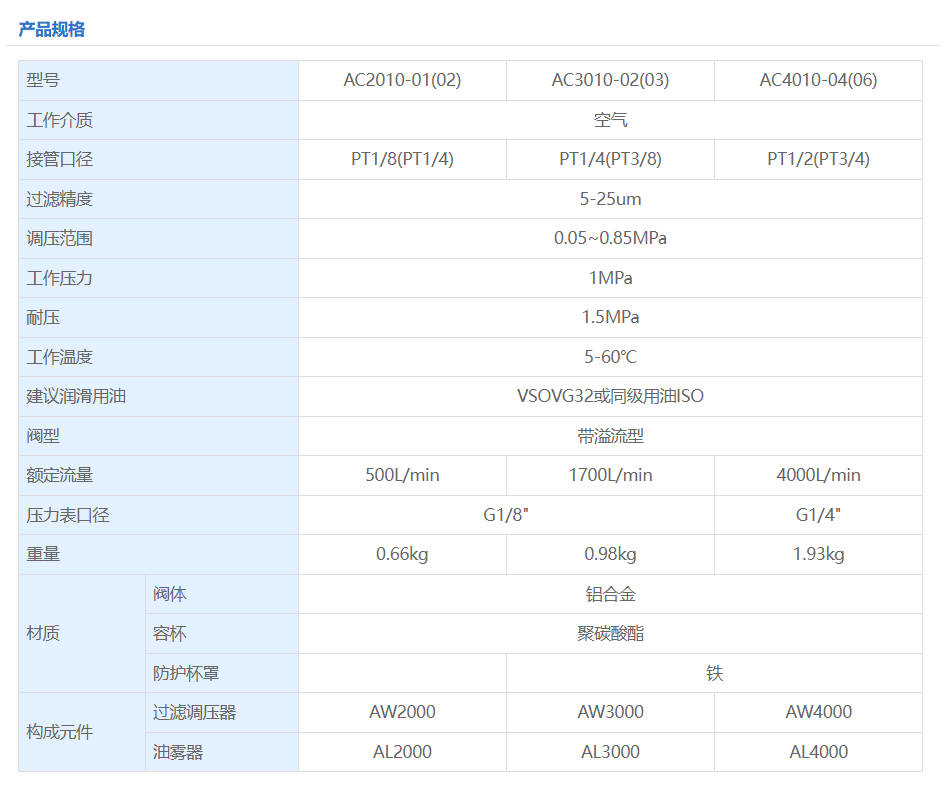Click the 产品规格 section heading
This screenshot has height=787, width=943.
coord(52,29)
